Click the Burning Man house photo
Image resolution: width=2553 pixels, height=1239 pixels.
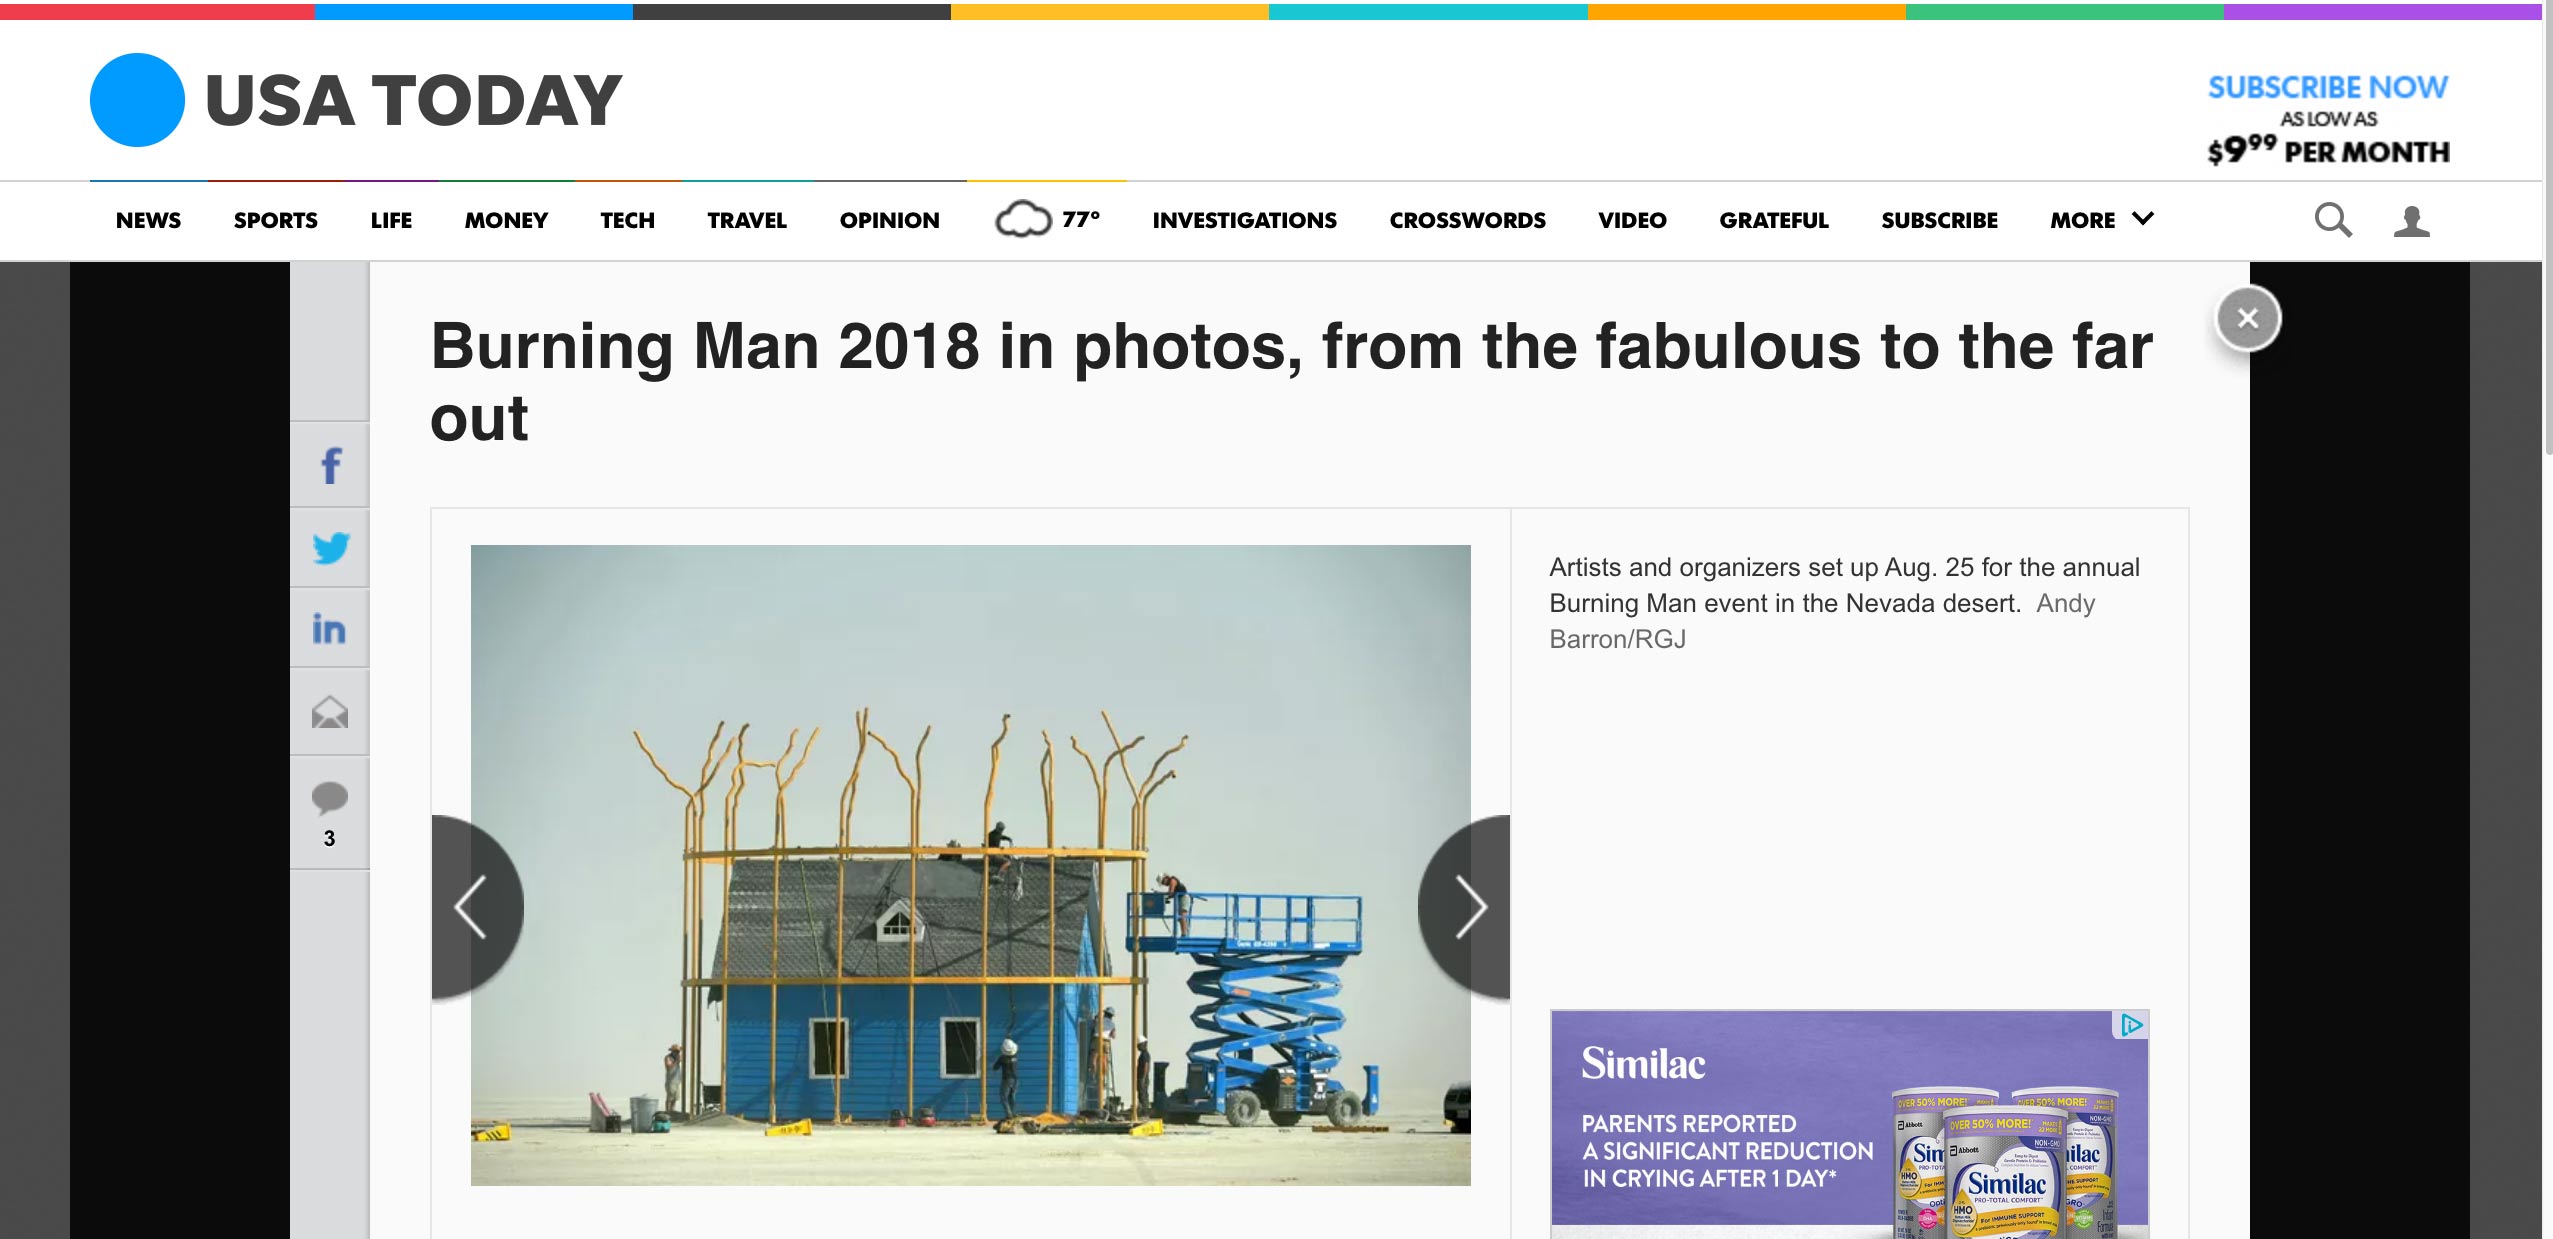click(x=970, y=865)
